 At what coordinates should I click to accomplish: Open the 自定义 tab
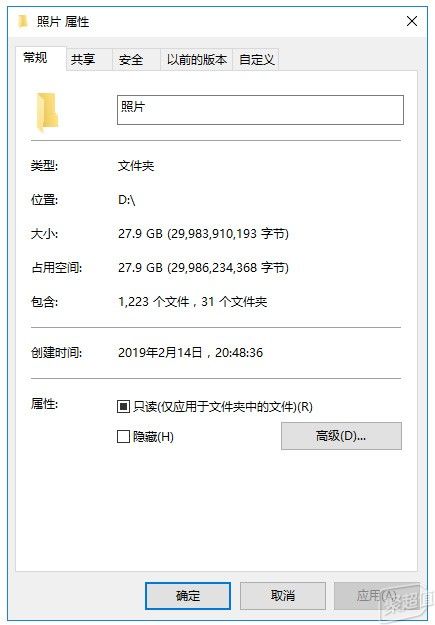256,60
